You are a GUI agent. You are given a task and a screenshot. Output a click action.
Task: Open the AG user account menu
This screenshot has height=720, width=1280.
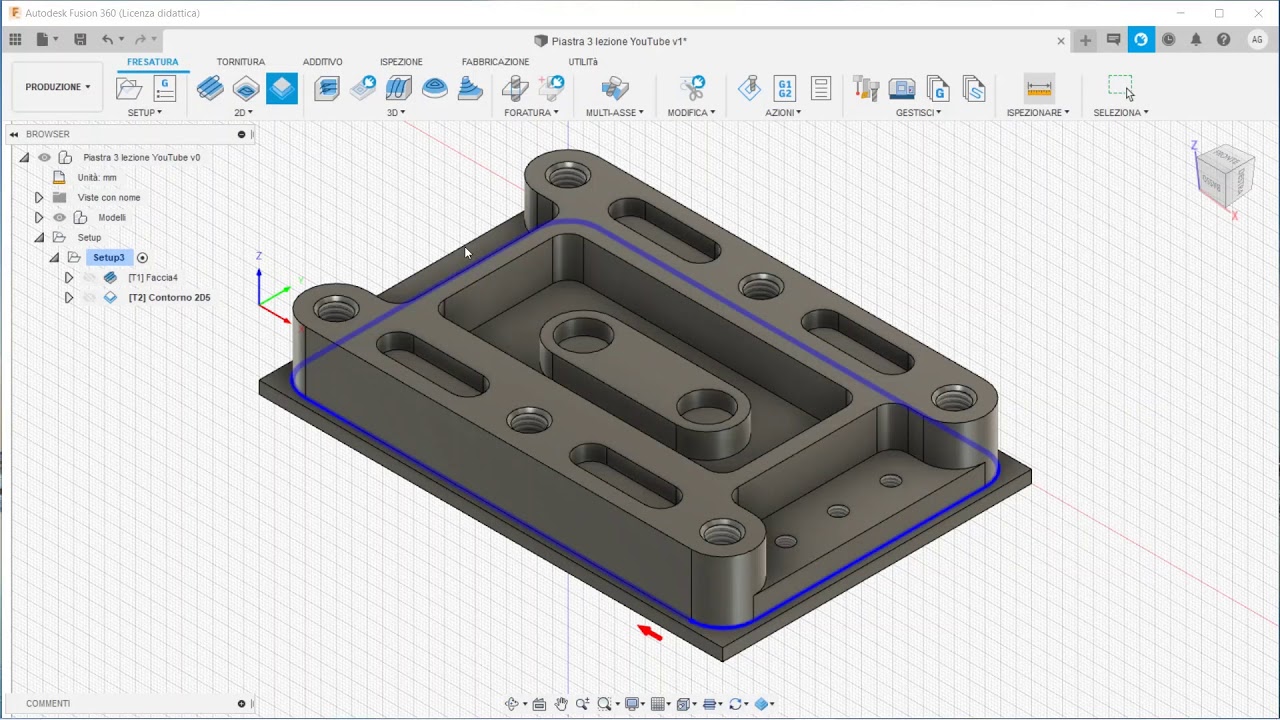click(x=1257, y=40)
